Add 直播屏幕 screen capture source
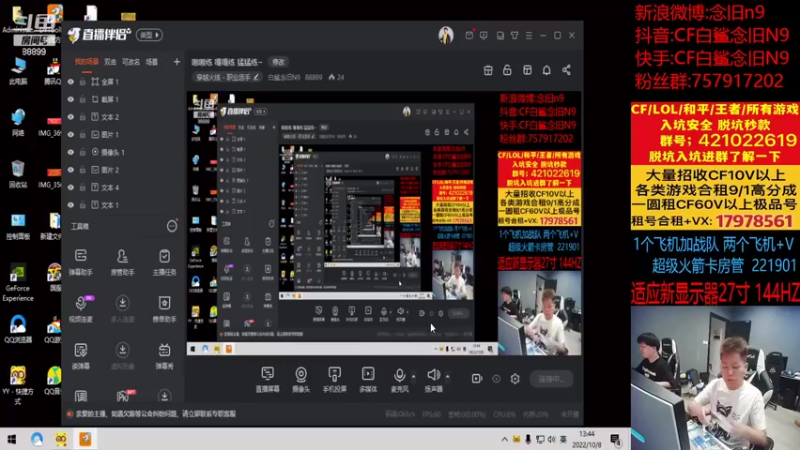 pyautogui.click(x=267, y=380)
